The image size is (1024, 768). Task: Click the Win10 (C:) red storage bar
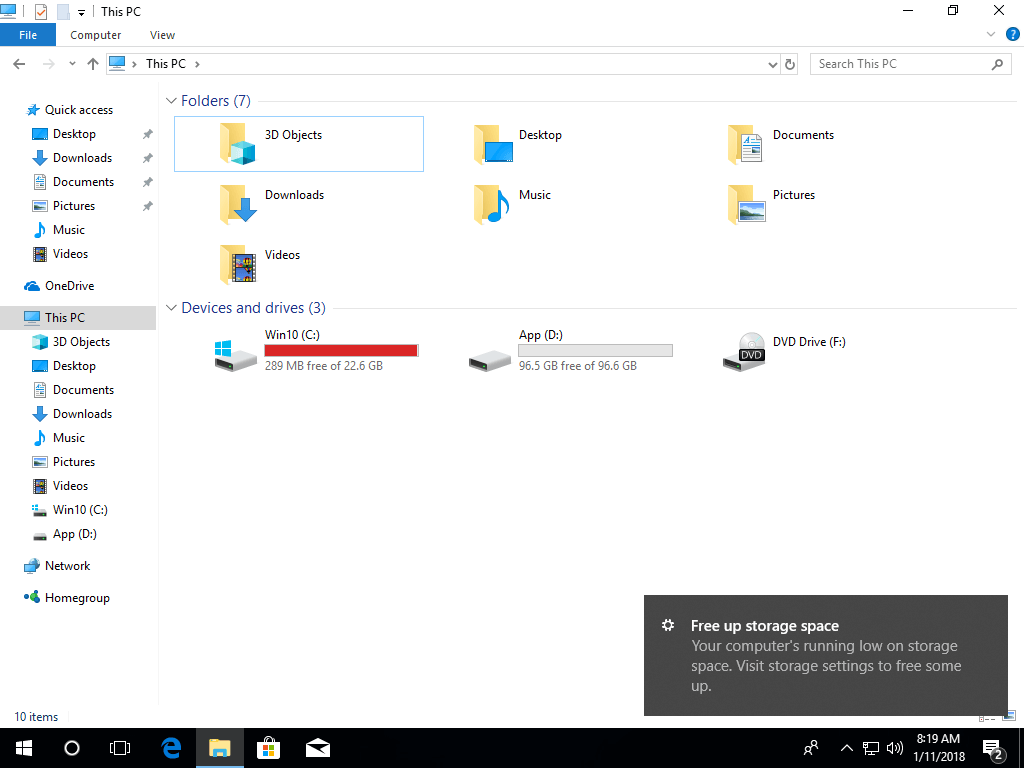341,350
